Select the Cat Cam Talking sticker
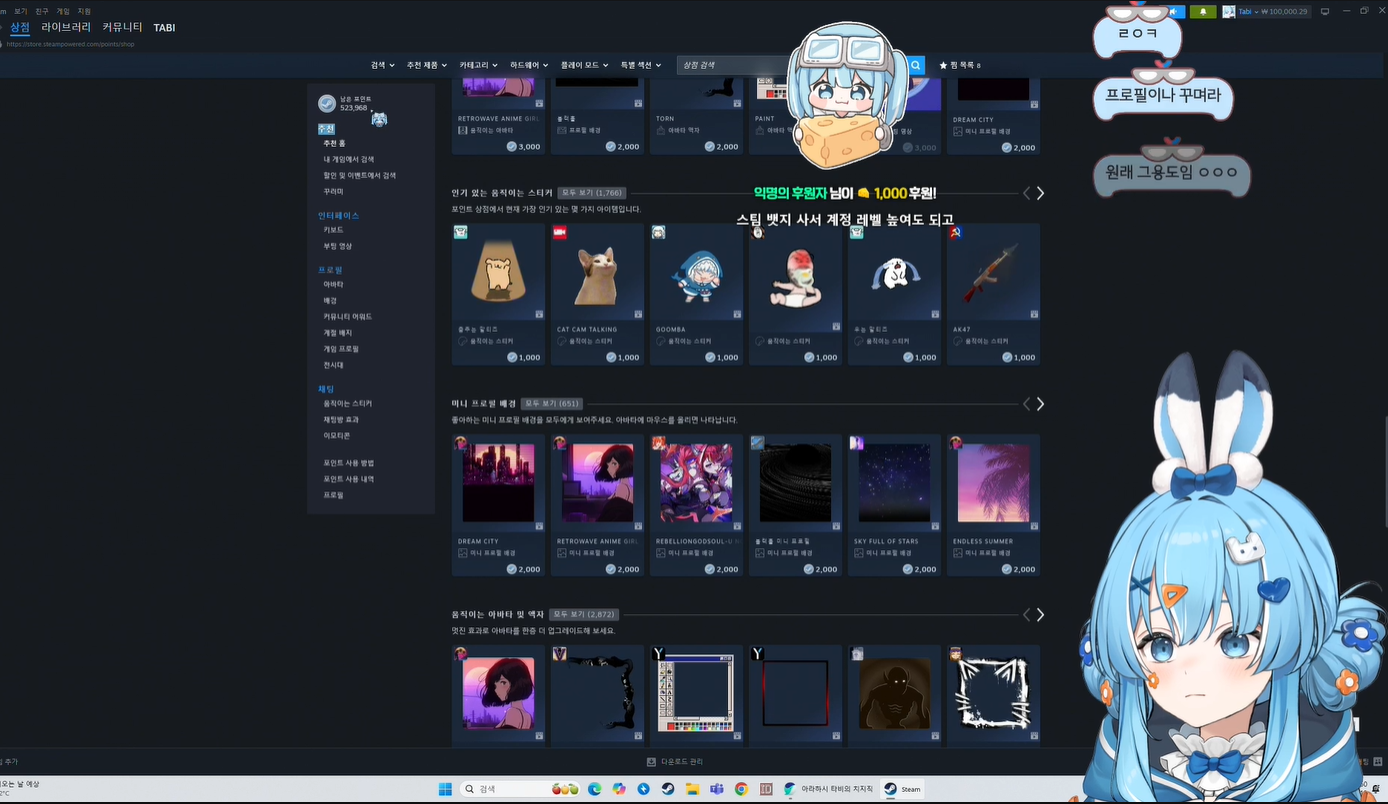1388x804 pixels. point(597,277)
